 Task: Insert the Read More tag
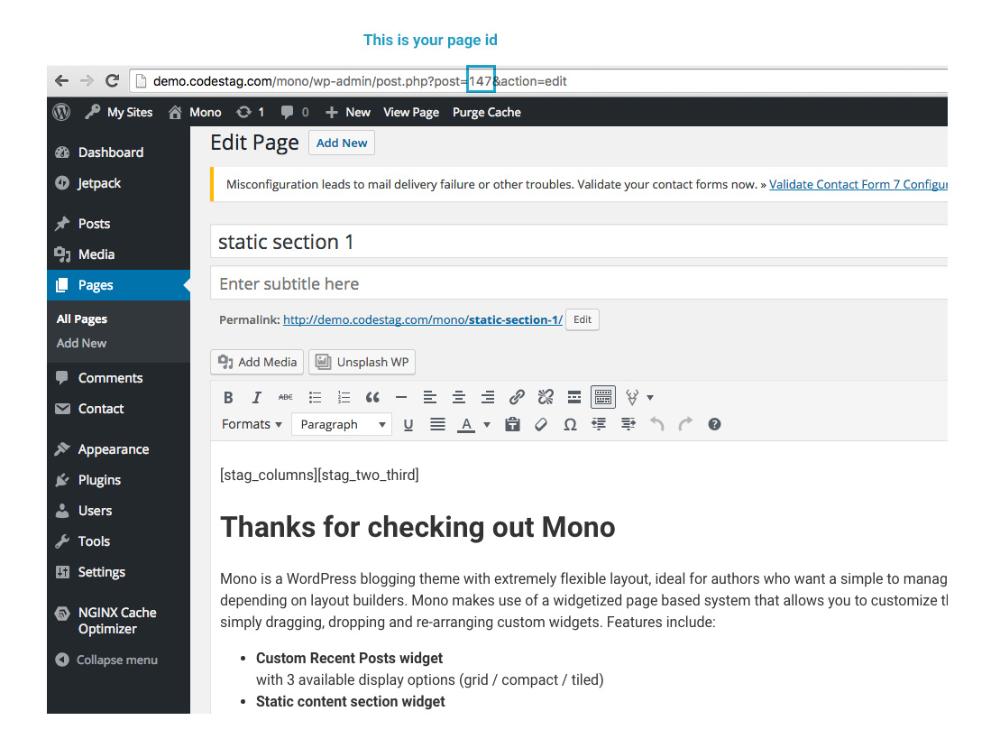(x=574, y=398)
